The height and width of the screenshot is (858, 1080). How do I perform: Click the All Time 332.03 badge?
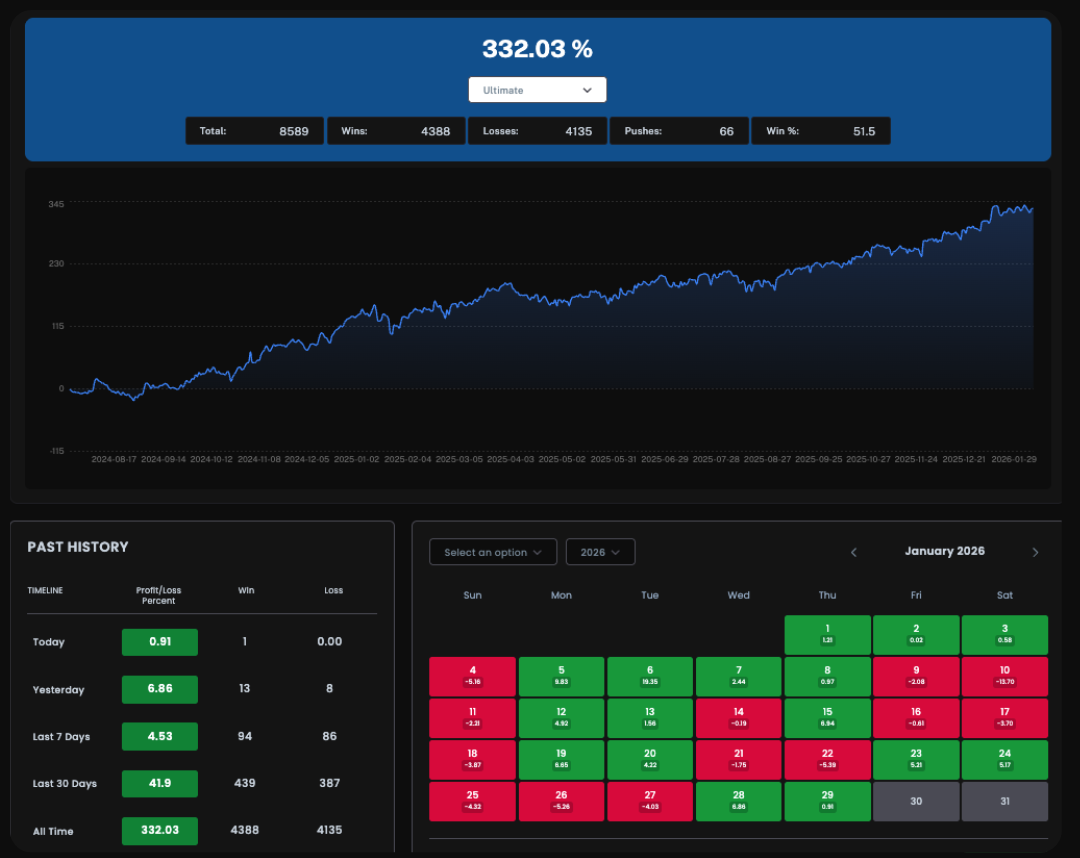click(x=159, y=831)
